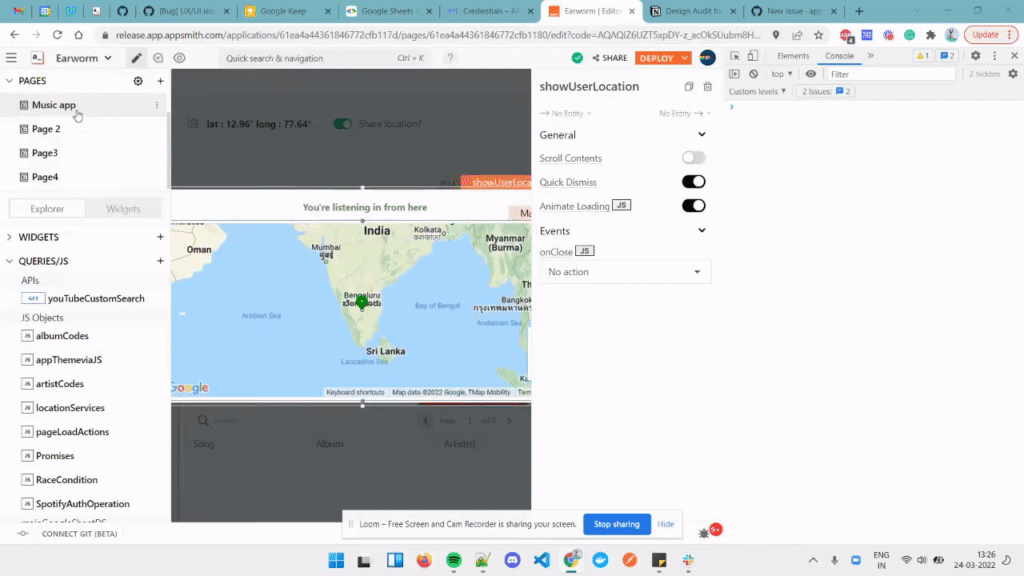Open the Custom levels dropdown

(x=758, y=91)
